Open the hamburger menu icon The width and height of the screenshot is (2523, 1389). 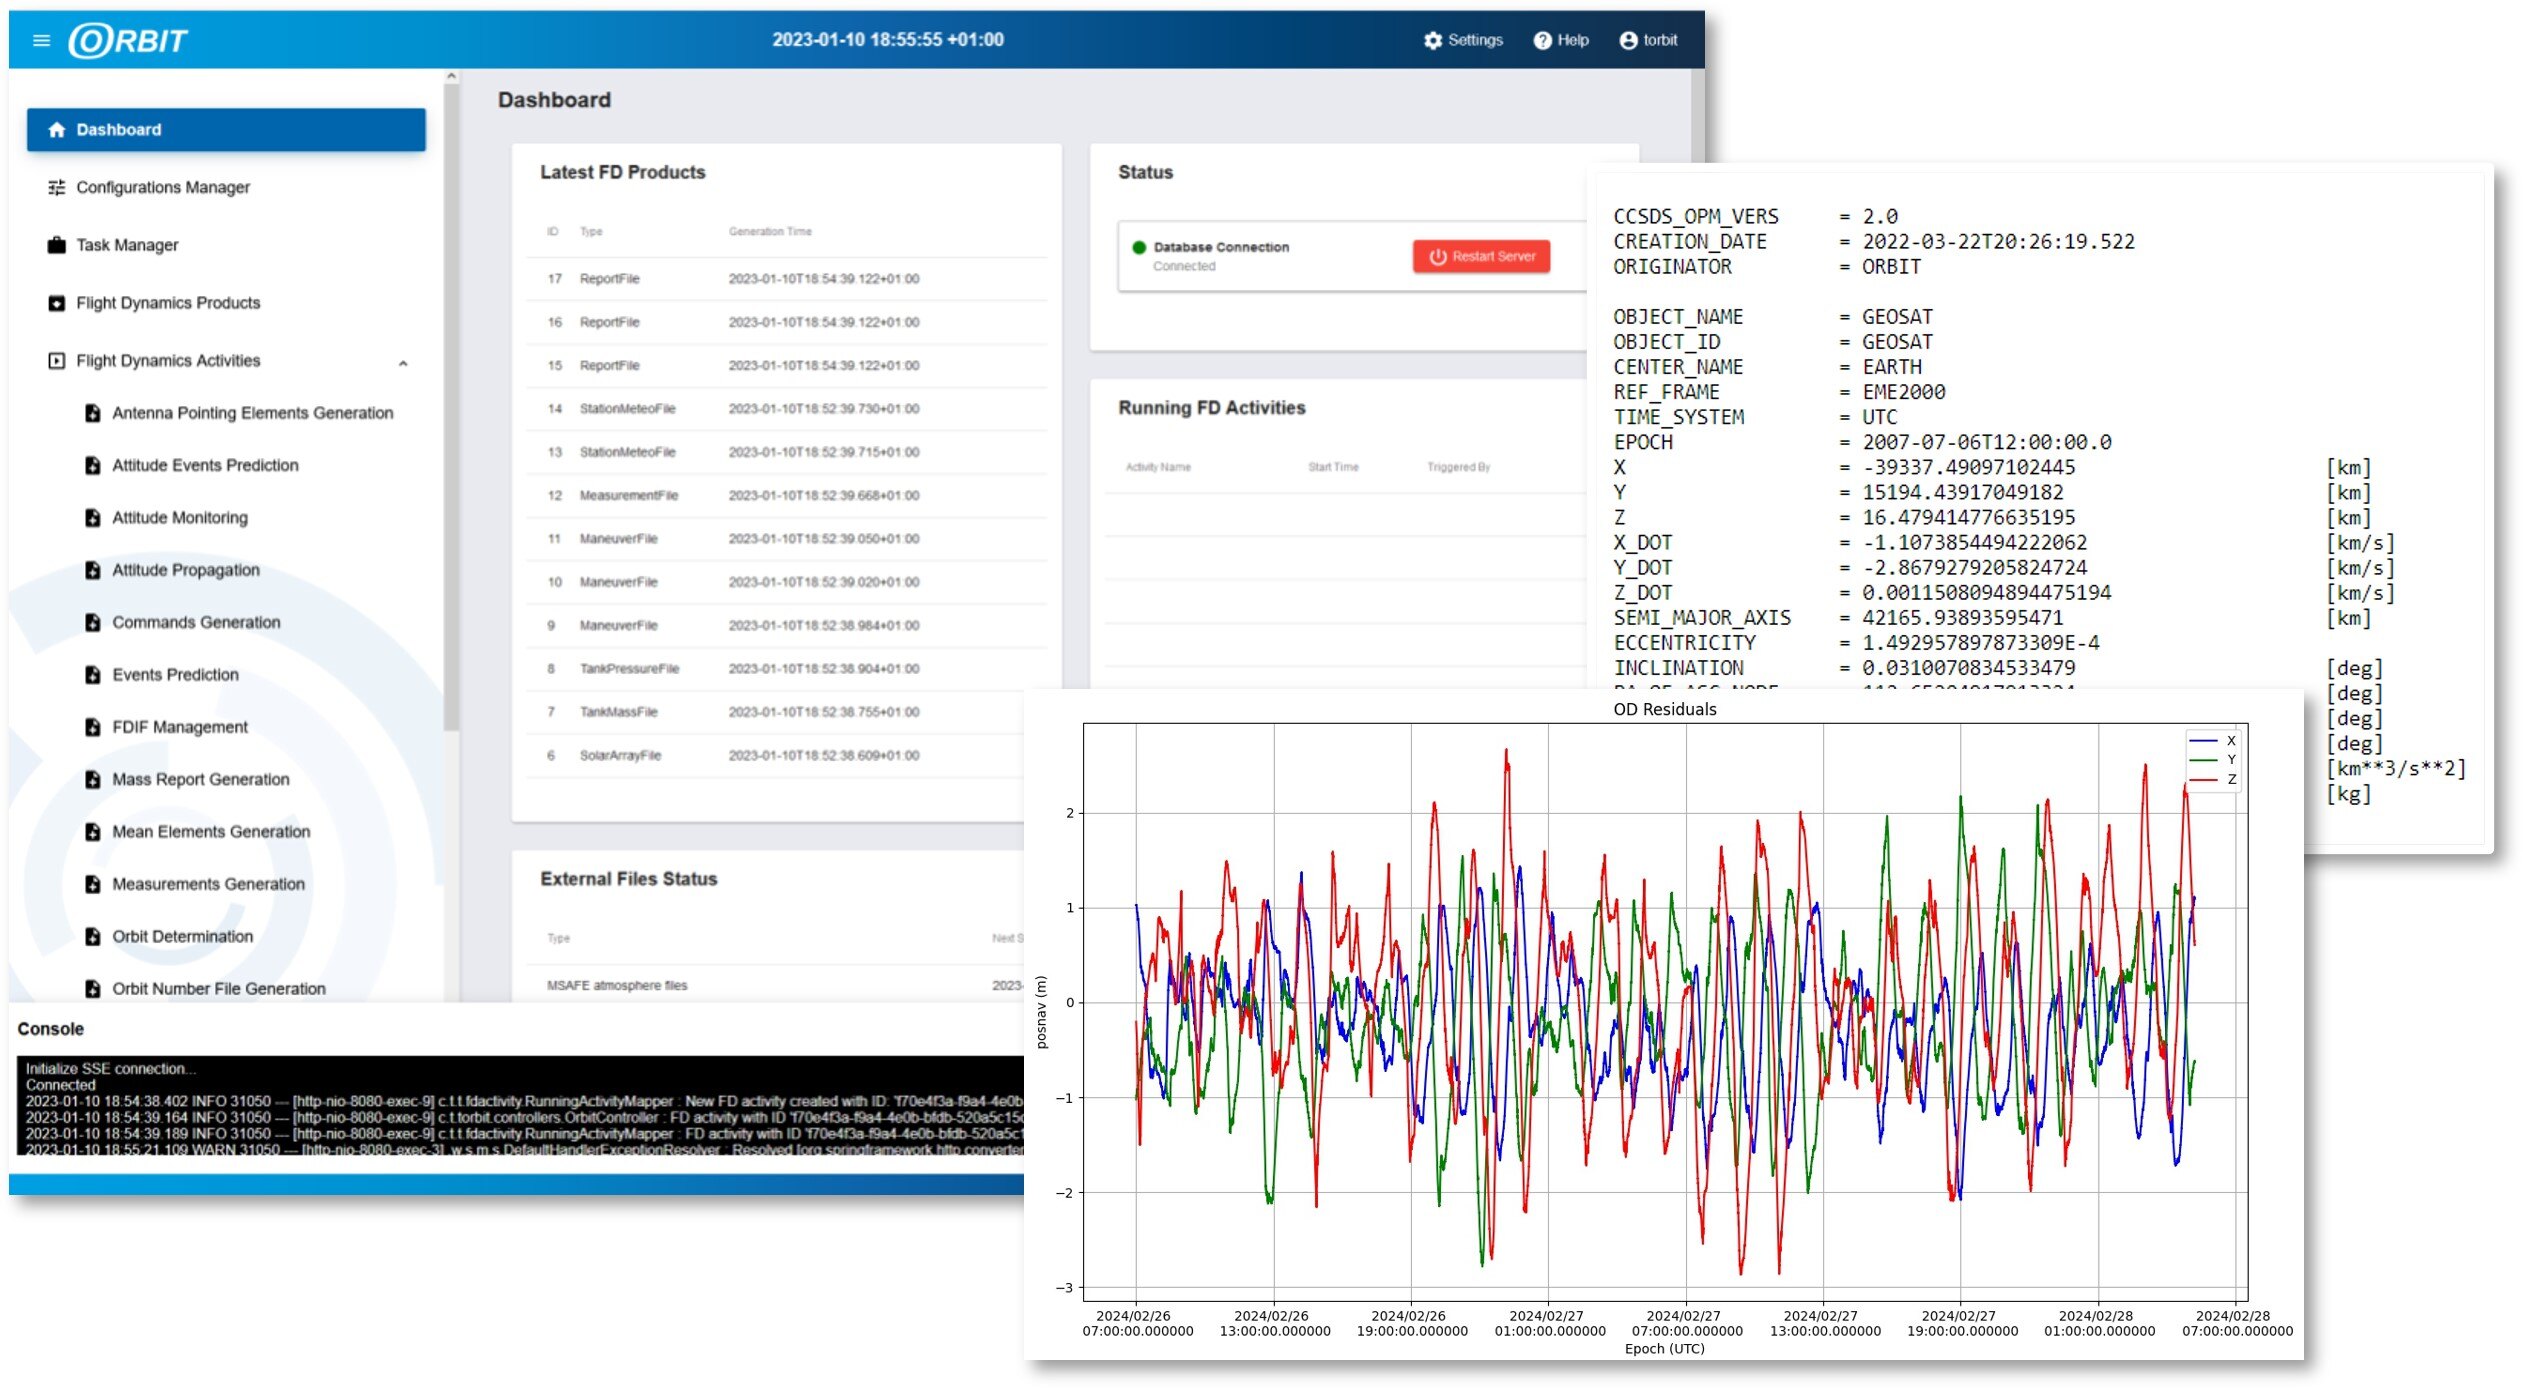(x=41, y=40)
